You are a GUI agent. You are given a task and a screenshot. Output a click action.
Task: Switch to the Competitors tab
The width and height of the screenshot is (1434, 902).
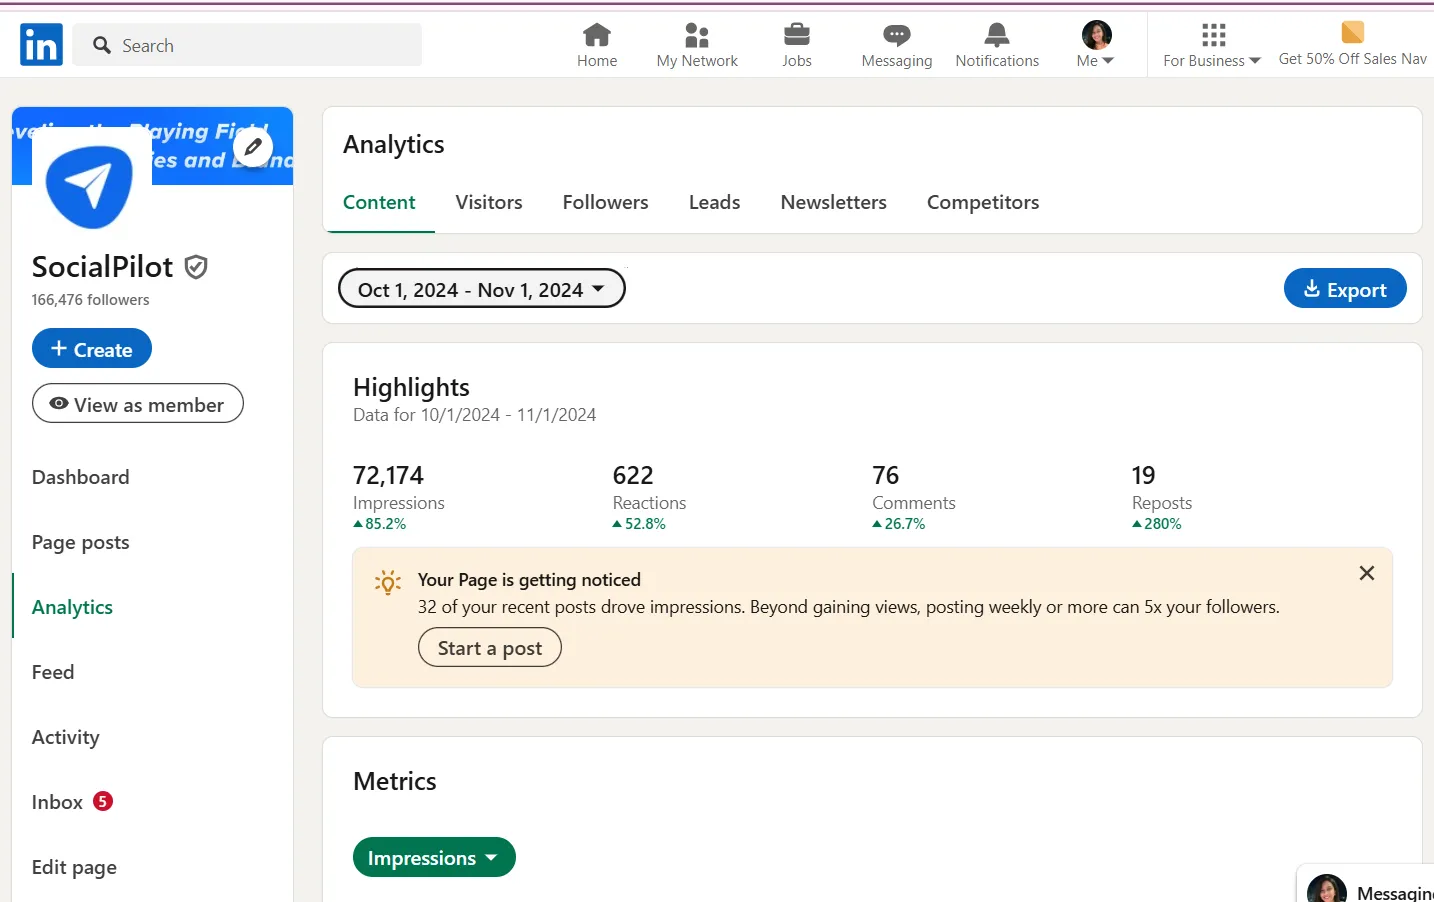pyautogui.click(x=983, y=202)
